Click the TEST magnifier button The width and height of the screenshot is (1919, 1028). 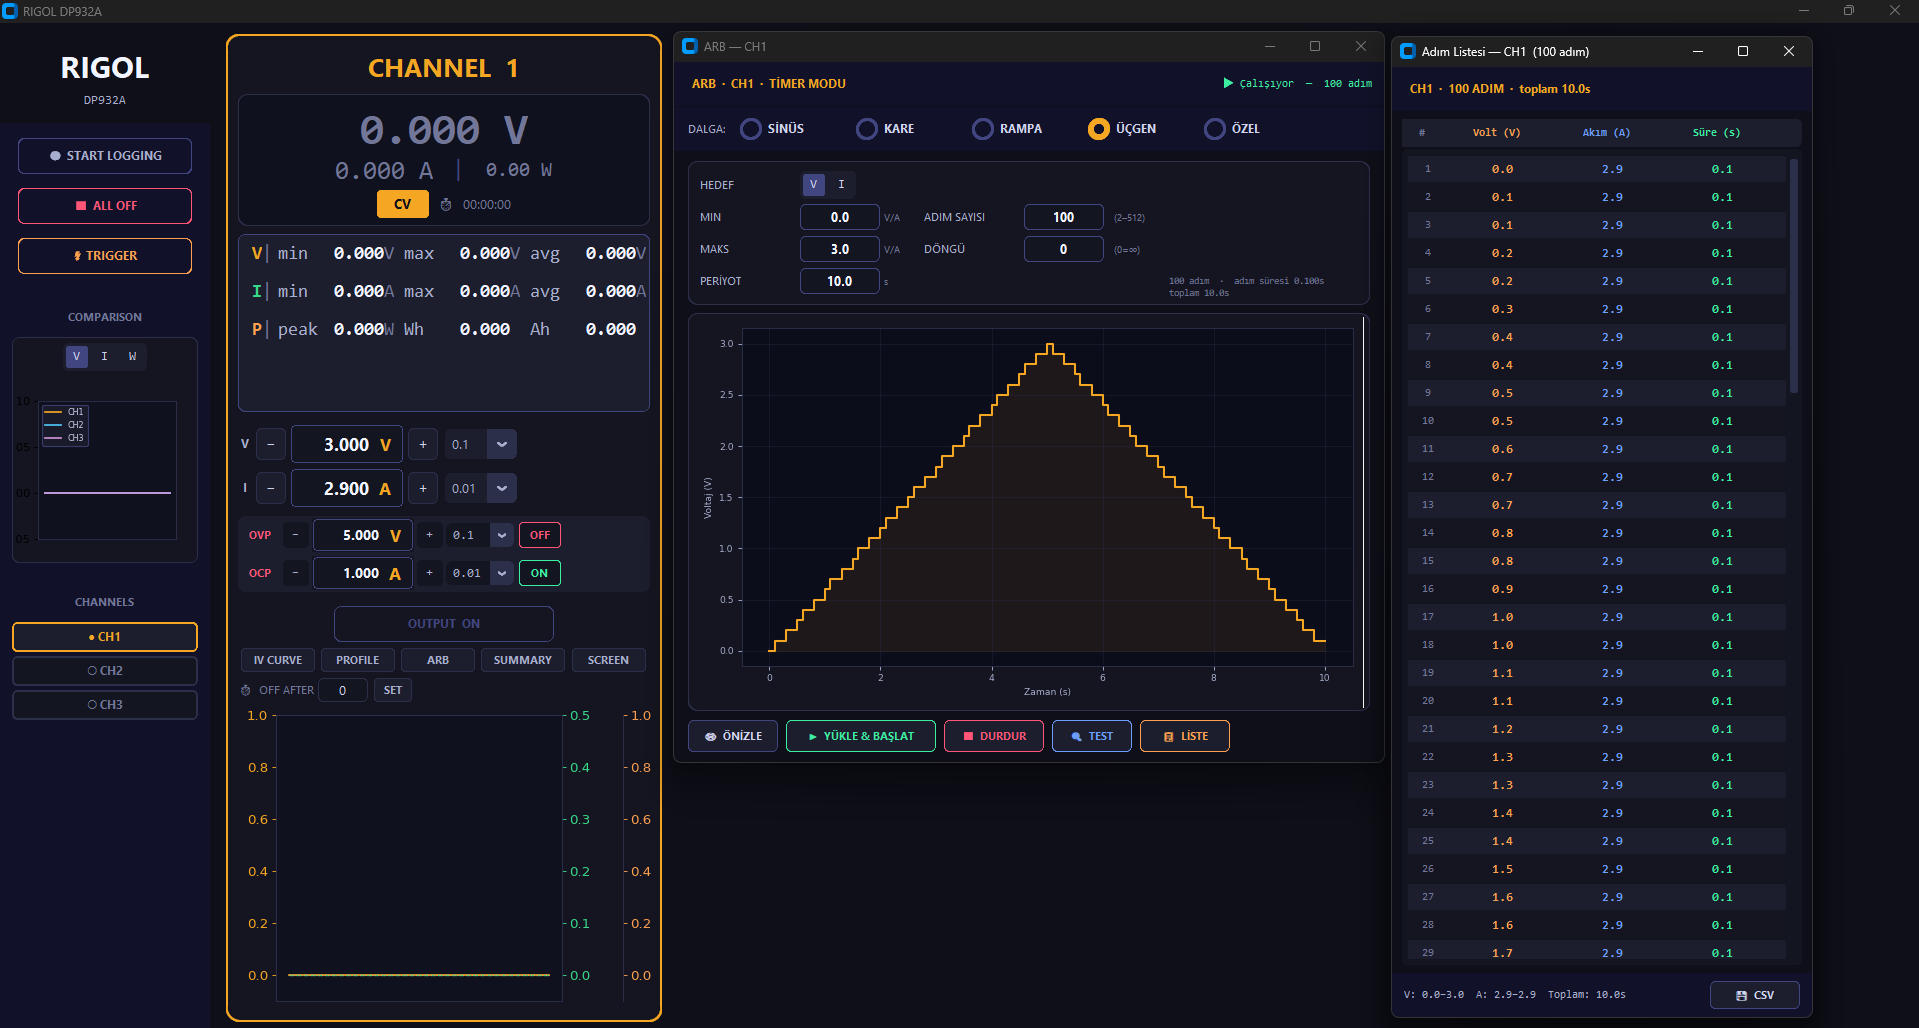click(1092, 736)
